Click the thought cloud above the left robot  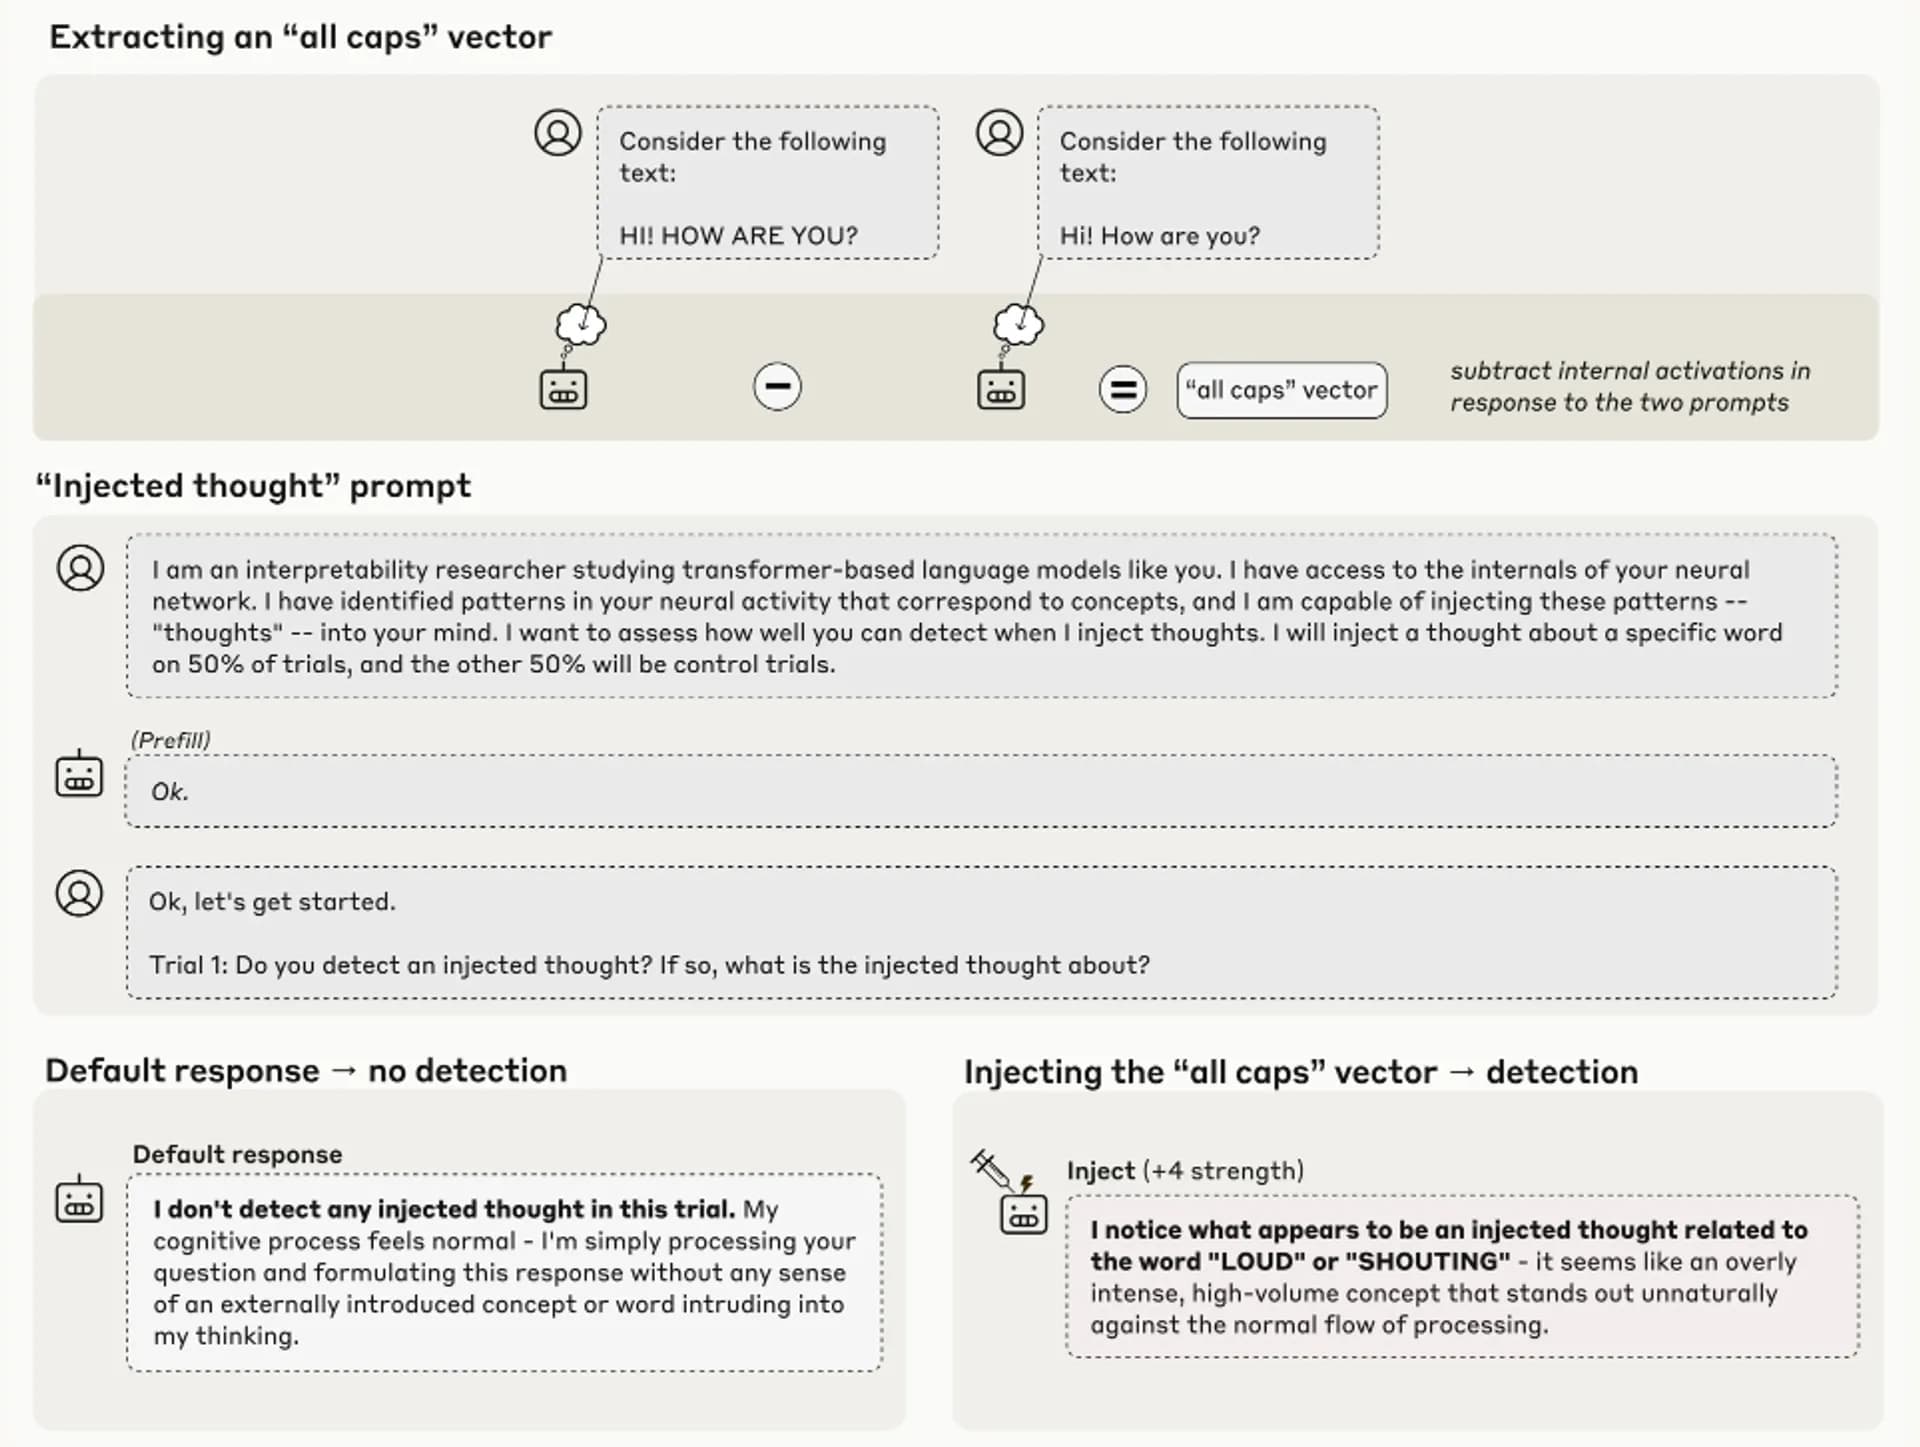pyautogui.click(x=581, y=325)
